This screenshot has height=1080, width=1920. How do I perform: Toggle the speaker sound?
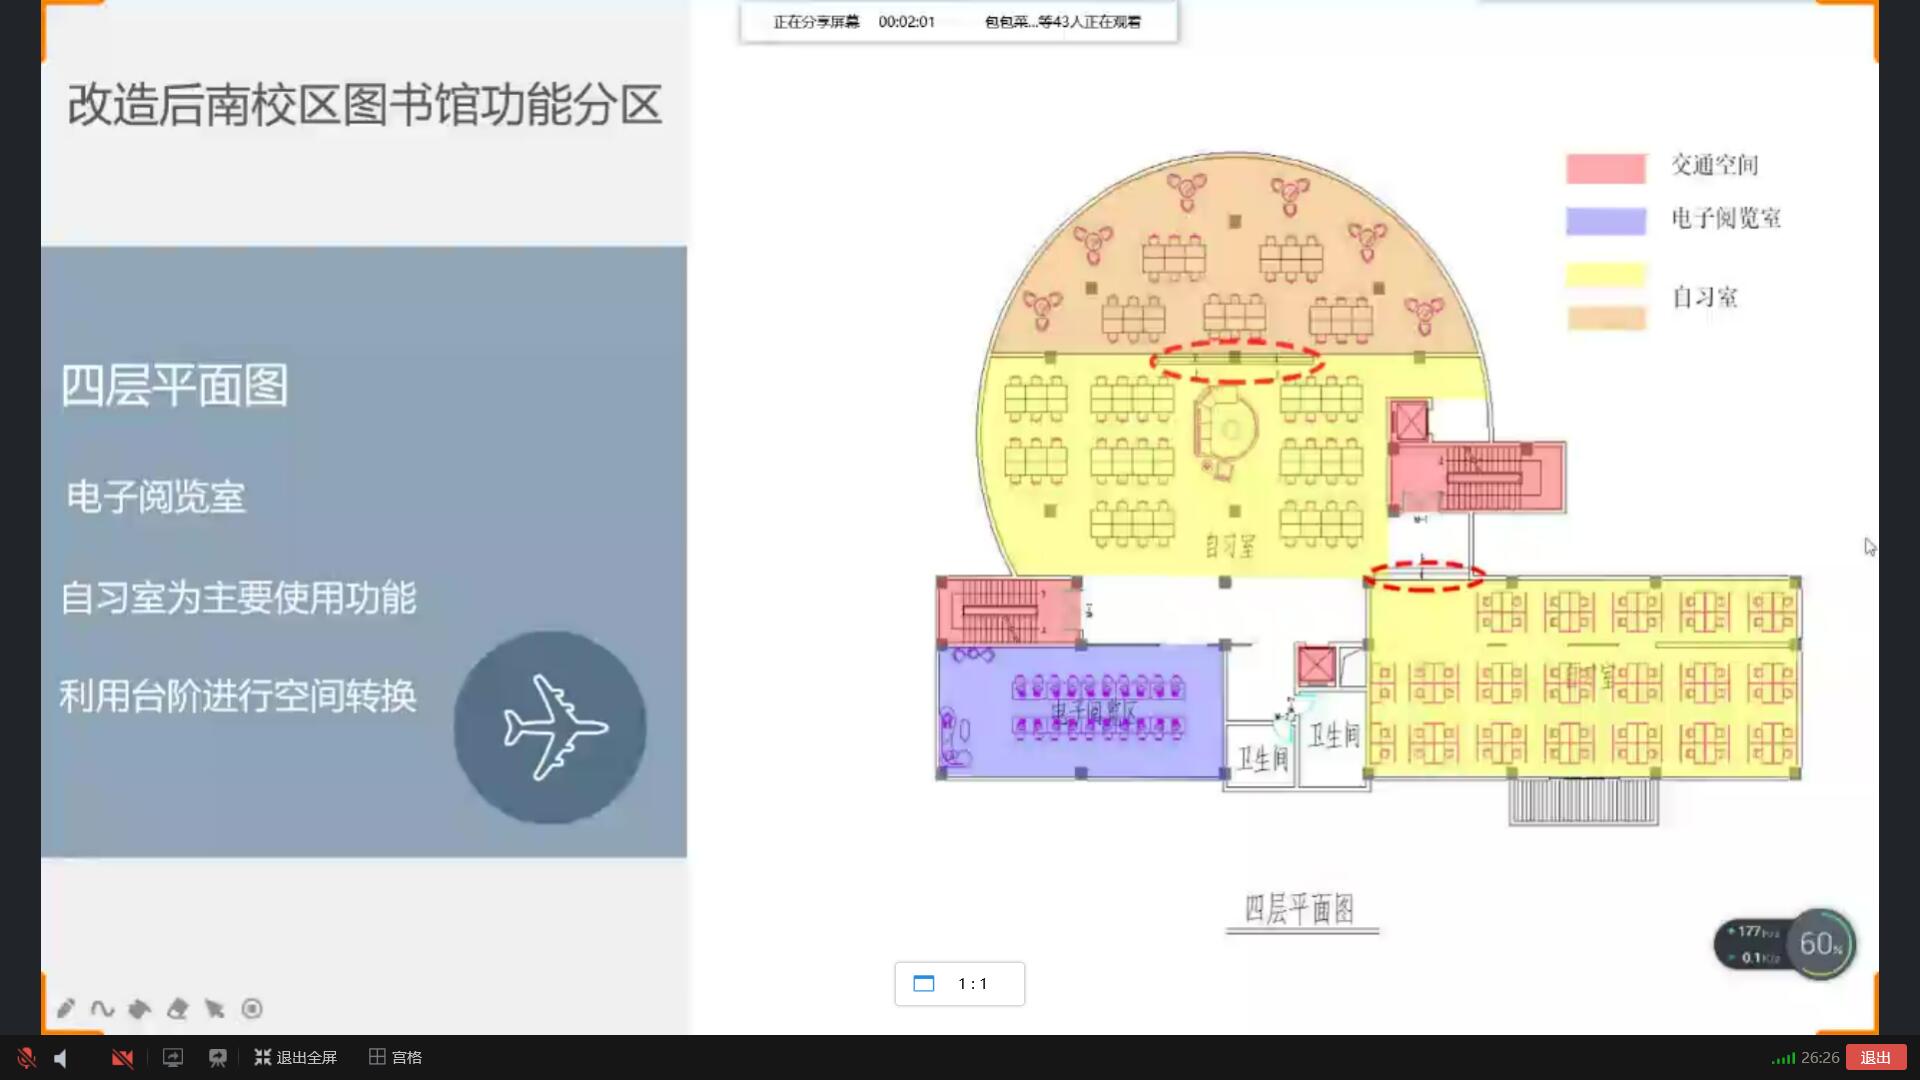[x=61, y=1057]
